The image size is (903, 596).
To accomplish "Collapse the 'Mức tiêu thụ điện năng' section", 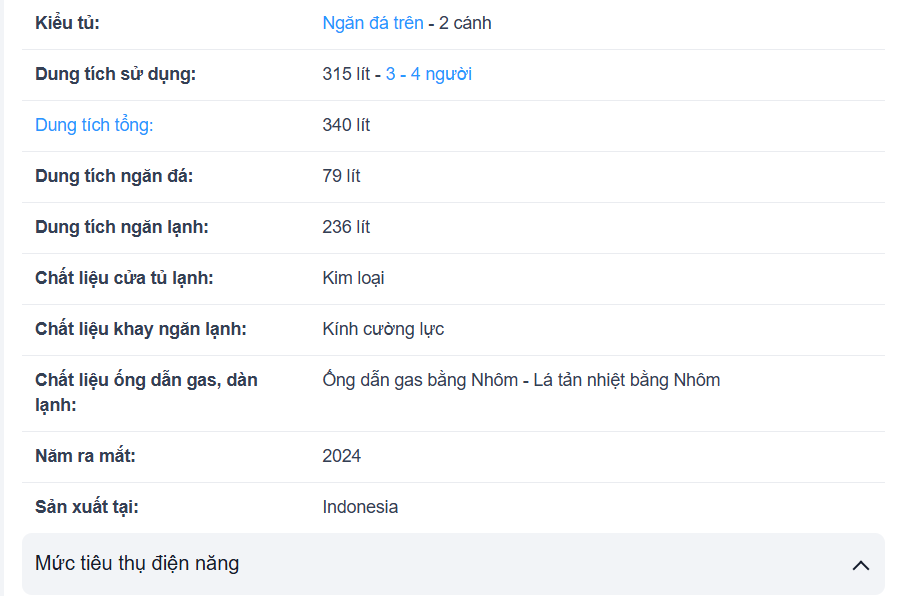I will coord(453,564).
